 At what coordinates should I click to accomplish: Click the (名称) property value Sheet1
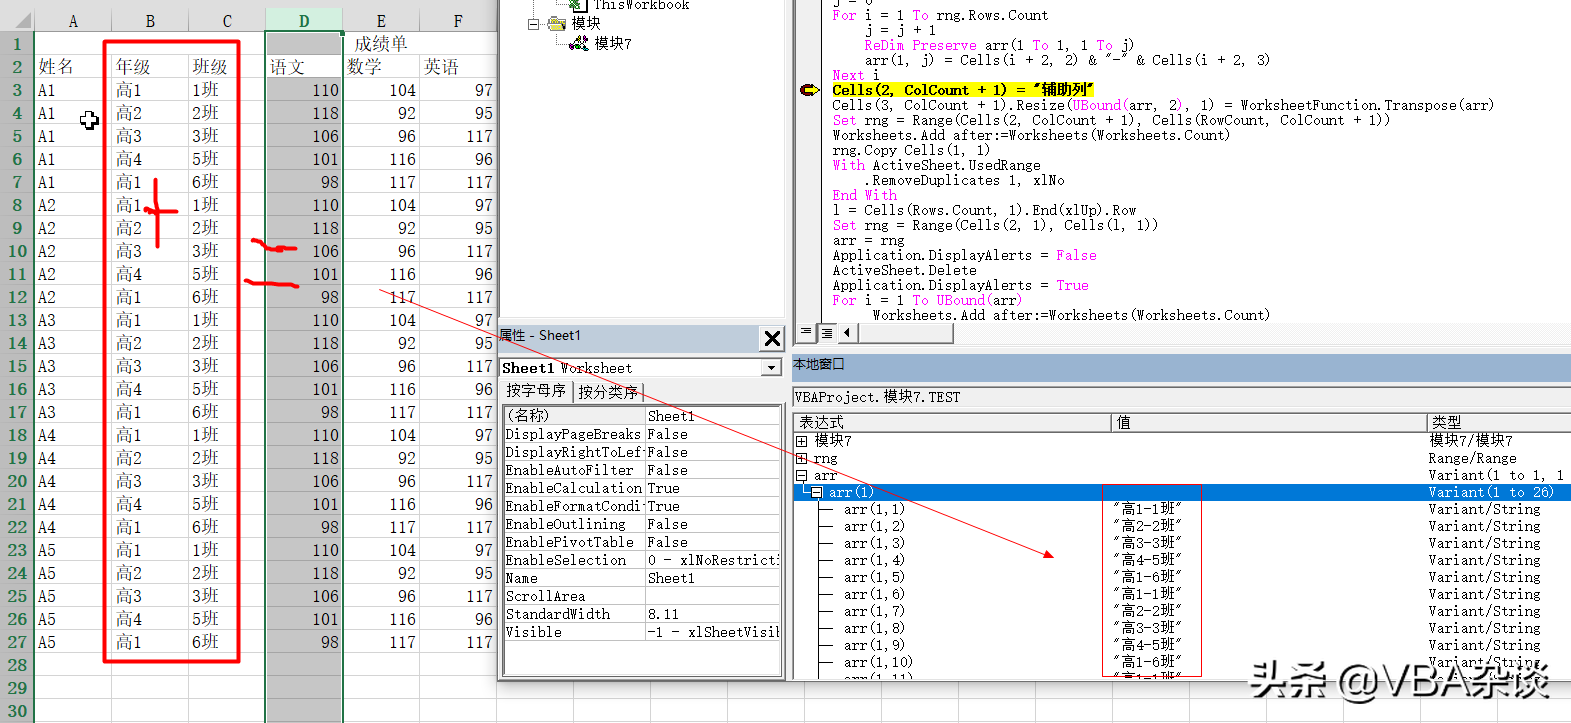pyautogui.click(x=712, y=416)
